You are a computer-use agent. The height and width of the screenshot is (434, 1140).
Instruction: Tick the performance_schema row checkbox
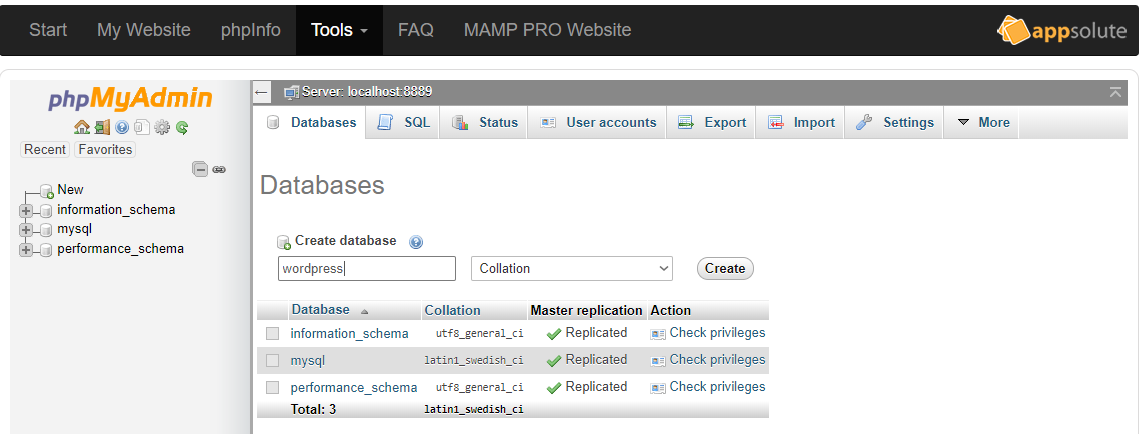pyautogui.click(x=273, y=387)
